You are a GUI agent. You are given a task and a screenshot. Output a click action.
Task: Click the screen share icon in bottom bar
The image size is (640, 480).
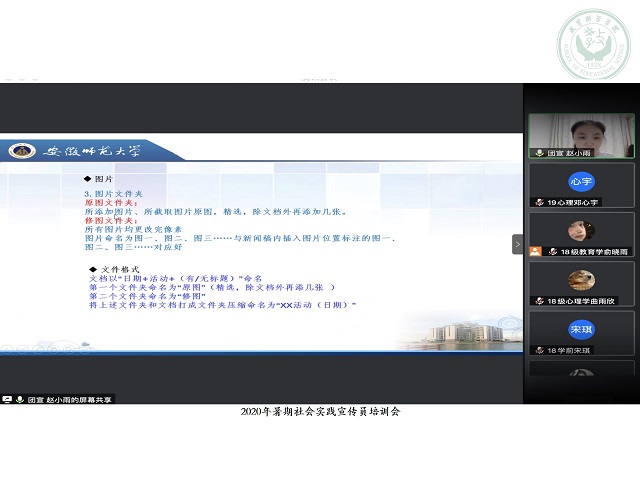click(7, 398)
